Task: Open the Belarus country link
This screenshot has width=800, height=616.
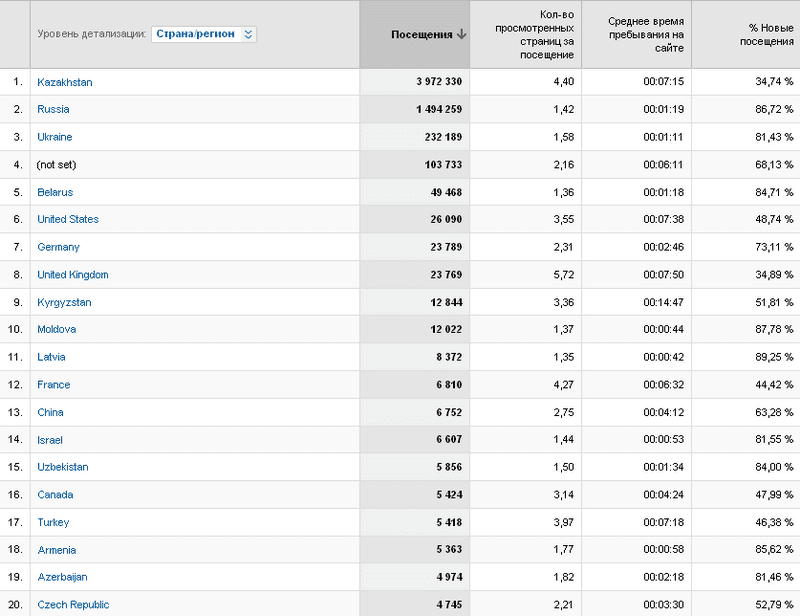Action: [x=55, y=192]
